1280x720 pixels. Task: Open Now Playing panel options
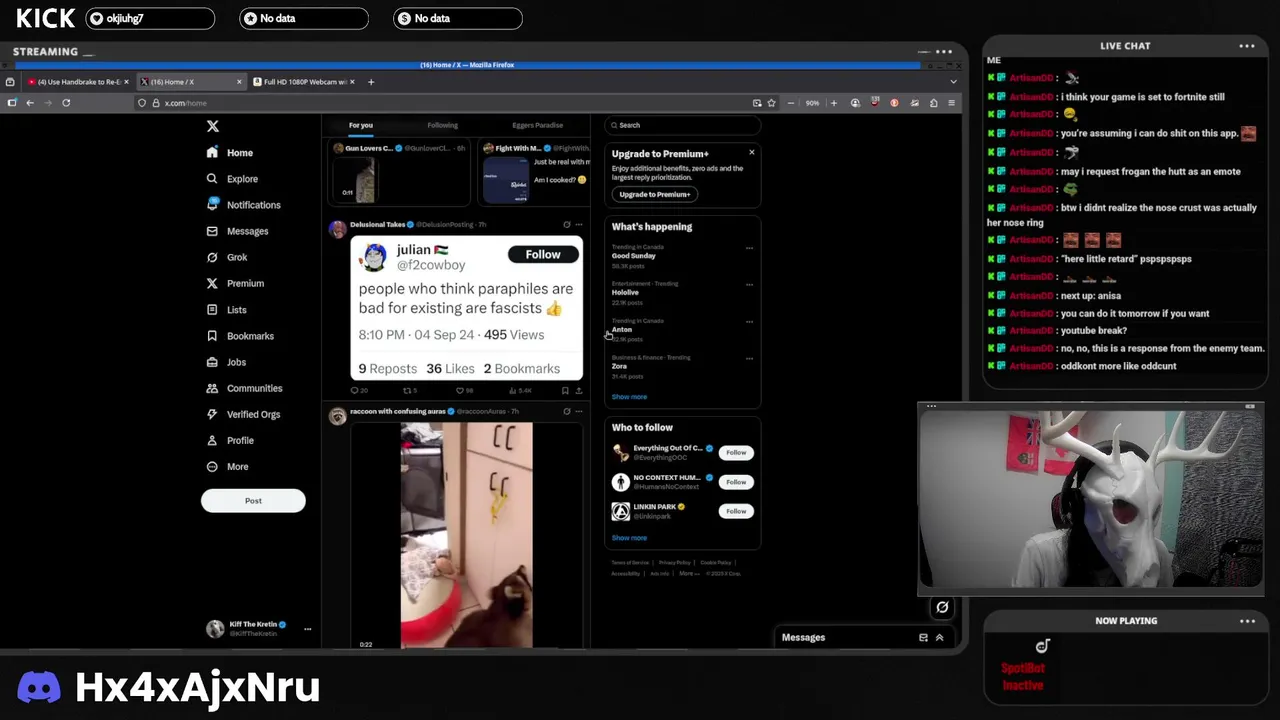(1247, 621)
